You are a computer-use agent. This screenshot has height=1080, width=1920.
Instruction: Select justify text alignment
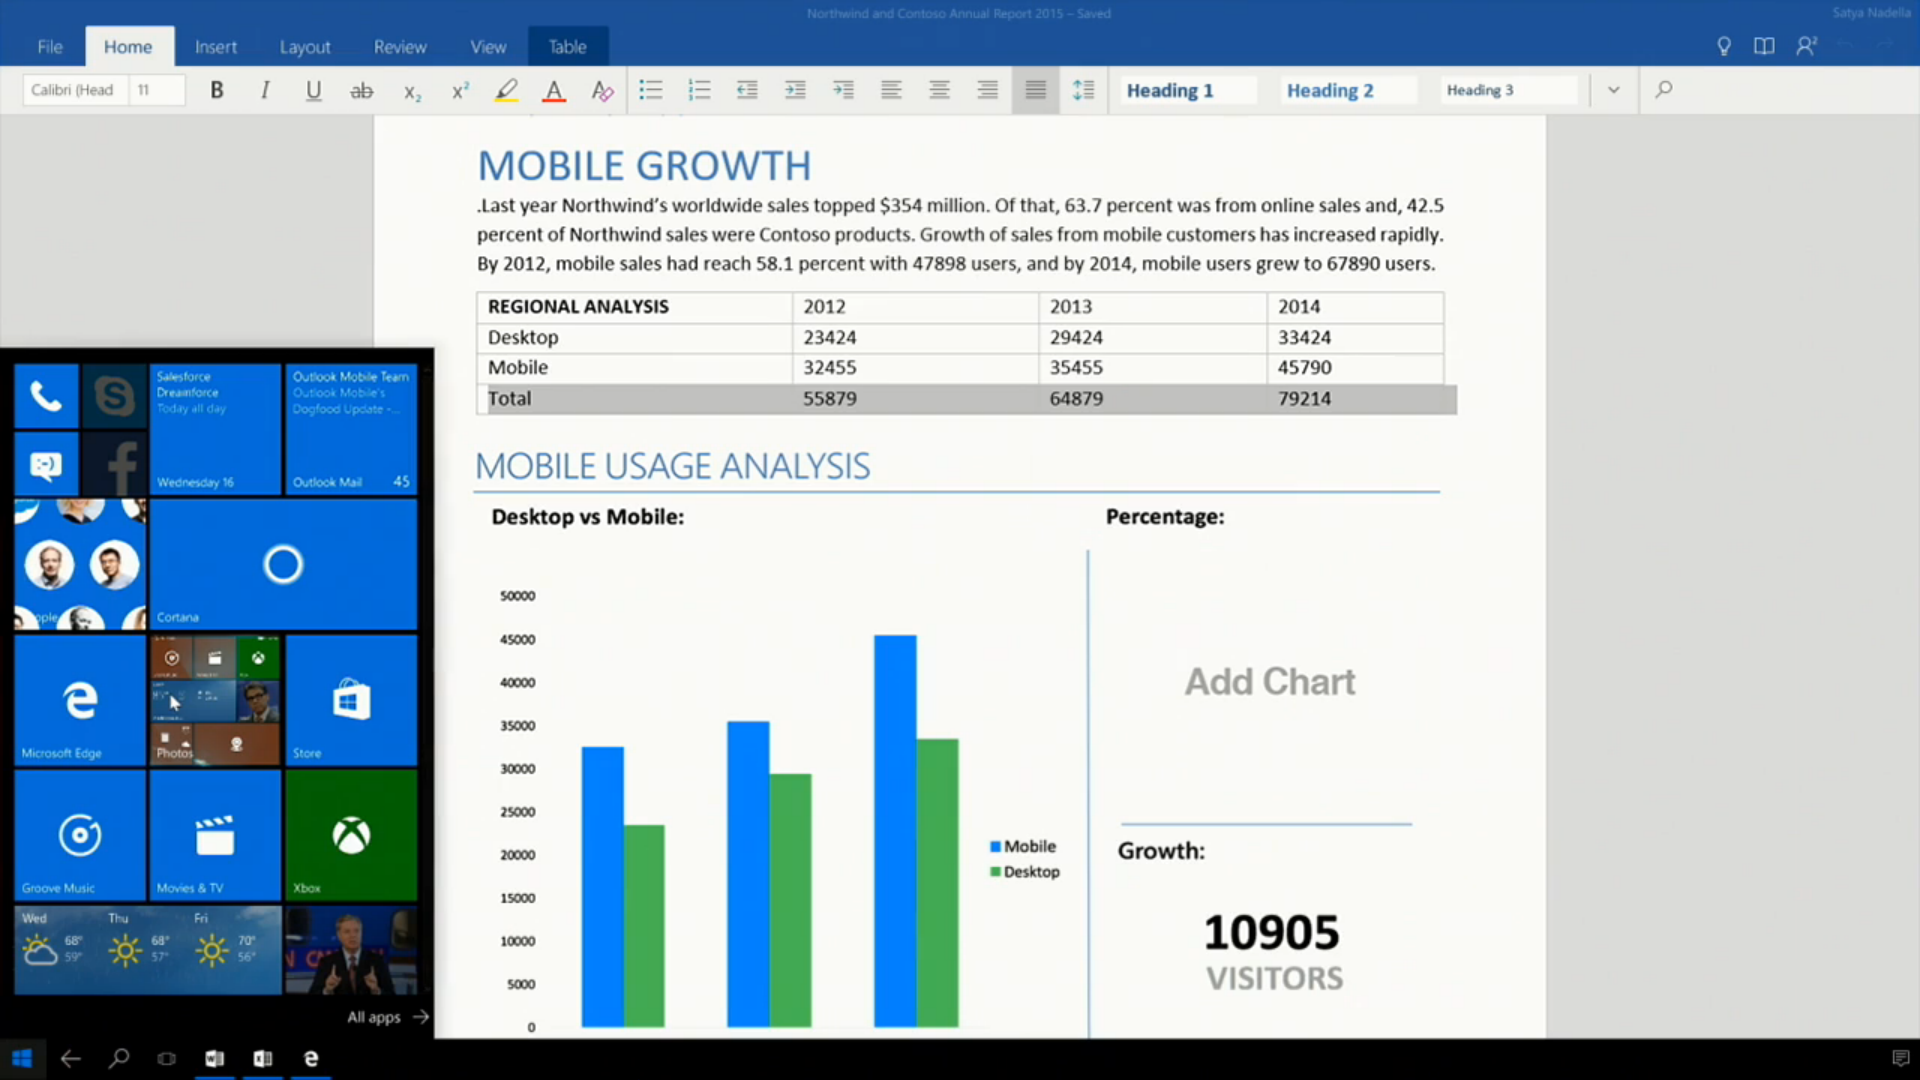point(1035,90)
